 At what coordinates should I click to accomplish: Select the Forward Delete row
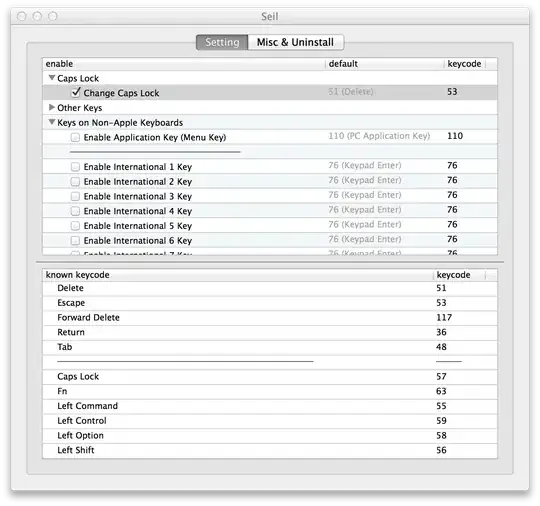click(270, 318)
